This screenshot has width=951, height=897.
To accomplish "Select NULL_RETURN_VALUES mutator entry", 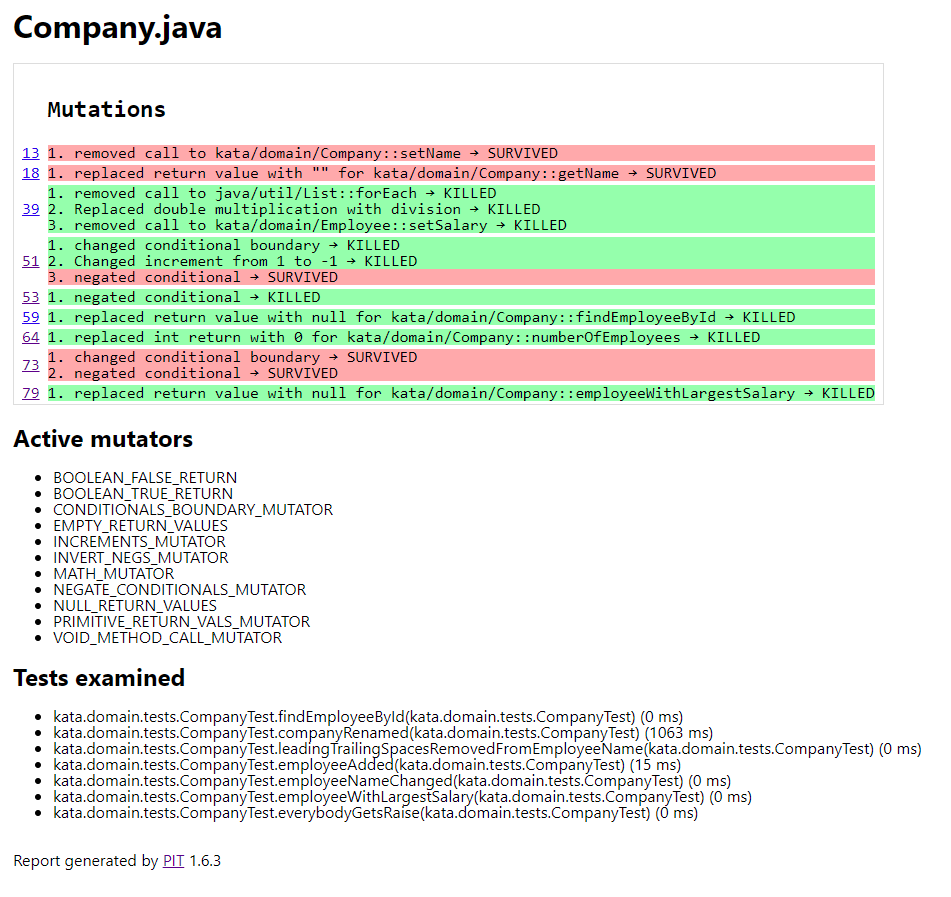I will (x=135, y=605).
